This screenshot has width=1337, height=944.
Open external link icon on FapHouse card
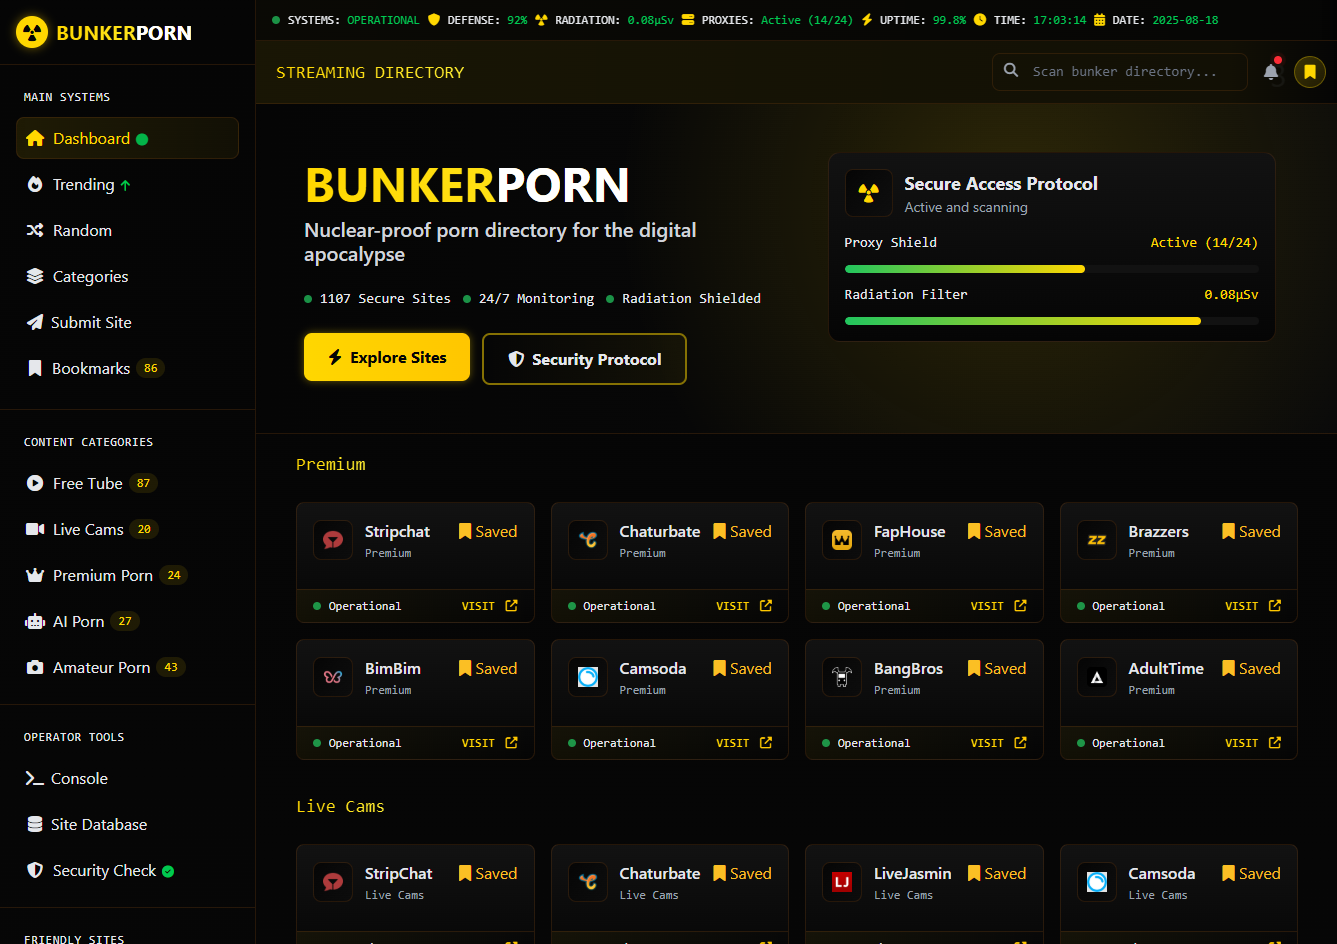click(x=1020, y=606)
